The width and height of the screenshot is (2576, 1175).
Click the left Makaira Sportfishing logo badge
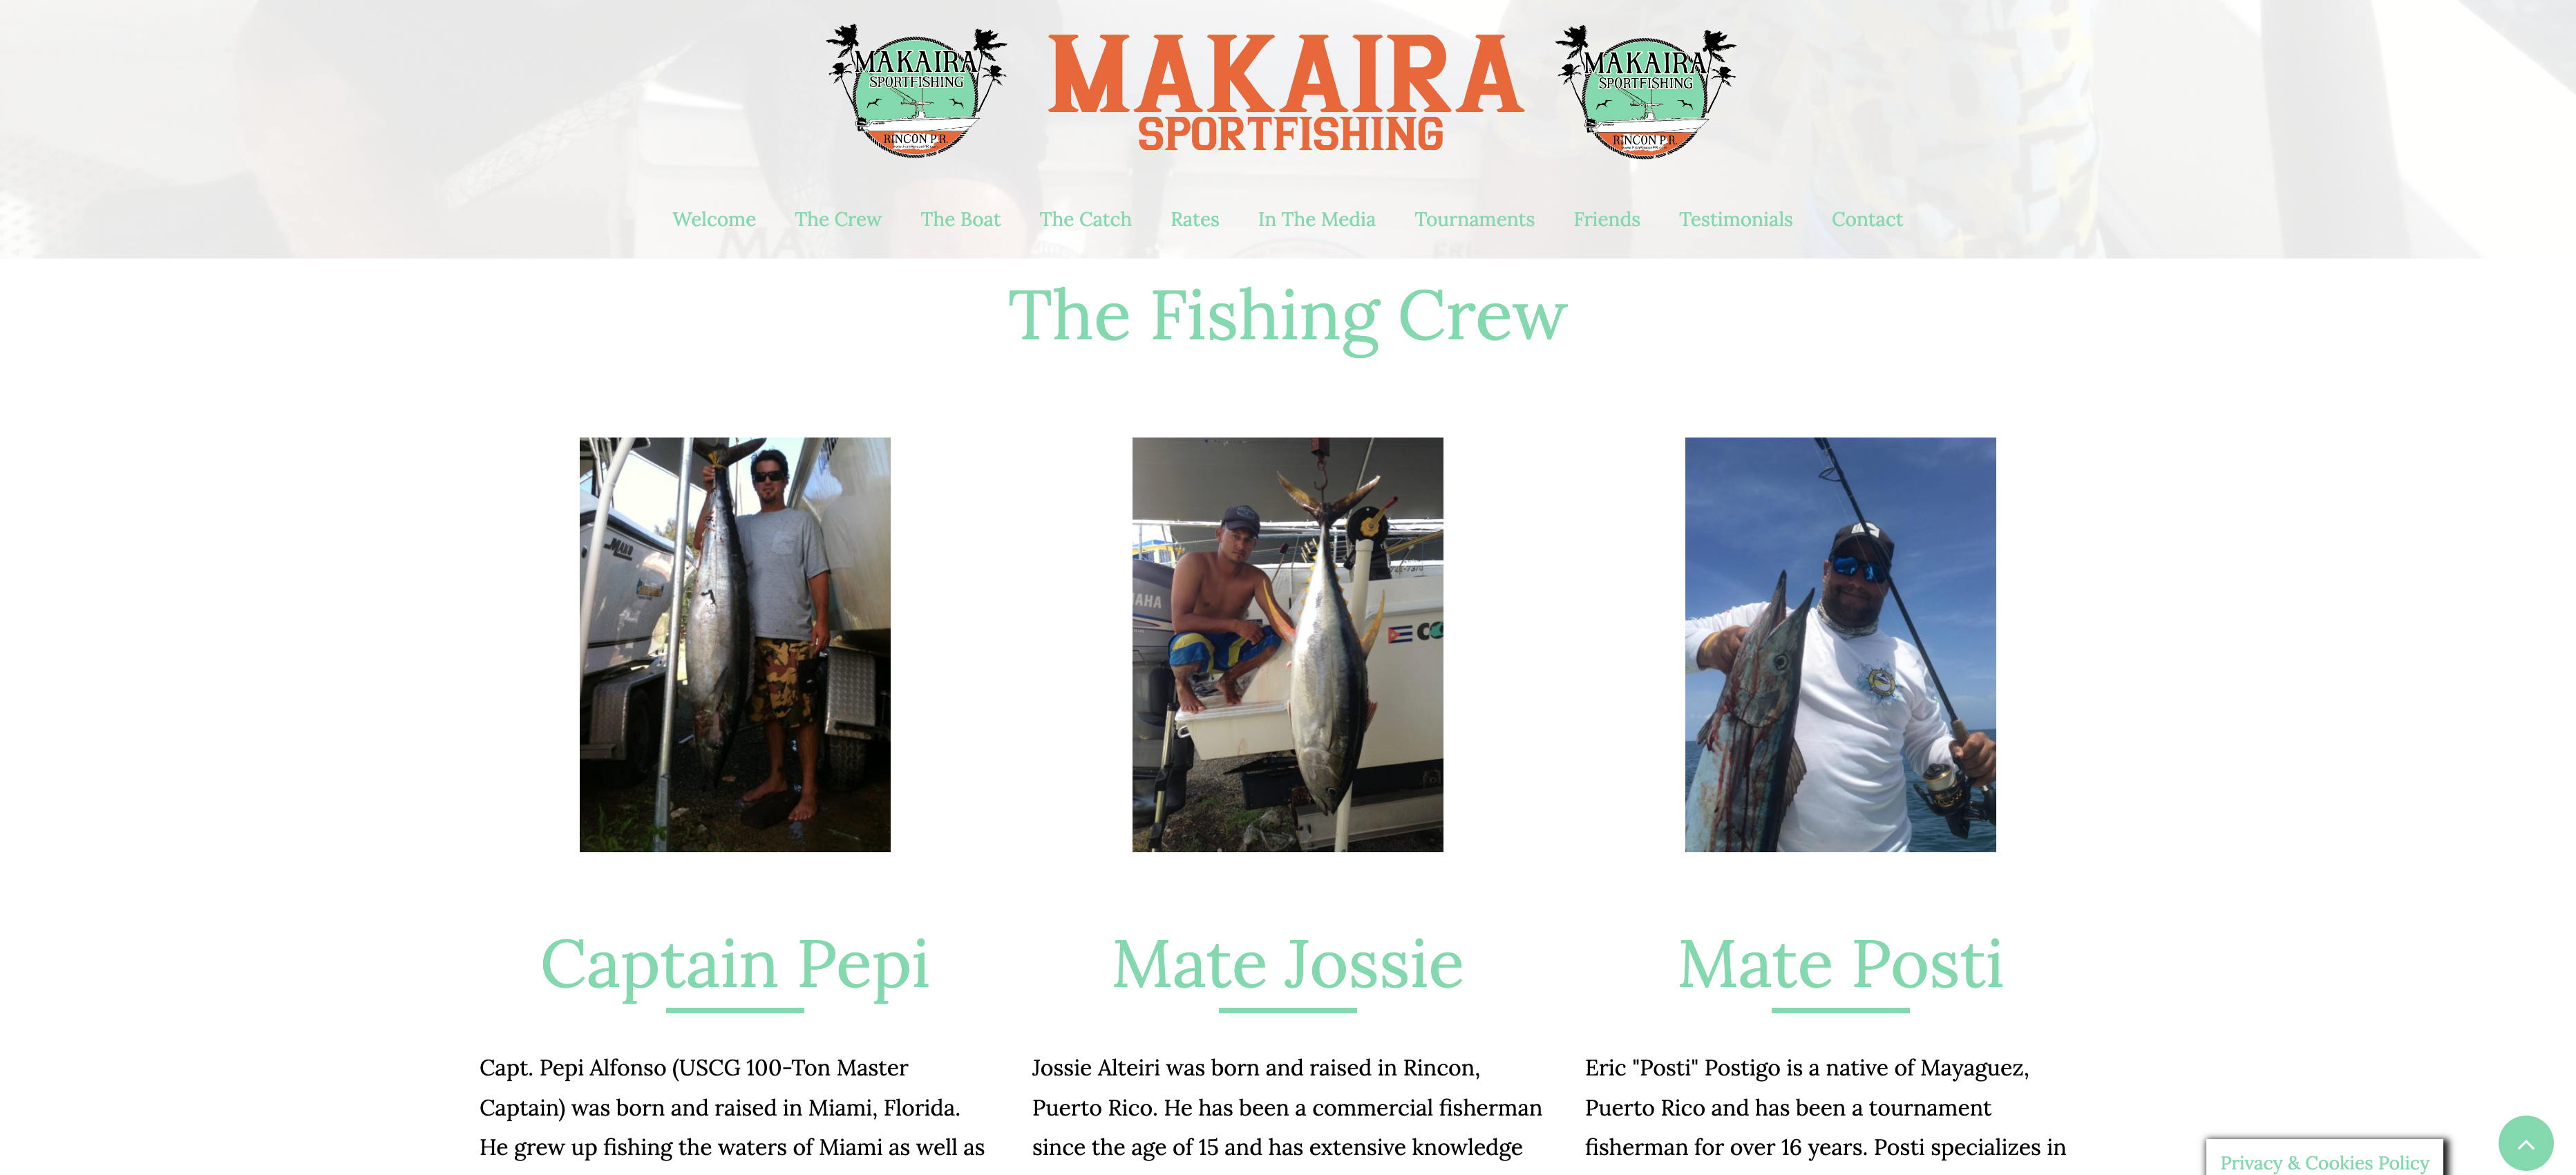pyautogui.click(x=916, y=91)
